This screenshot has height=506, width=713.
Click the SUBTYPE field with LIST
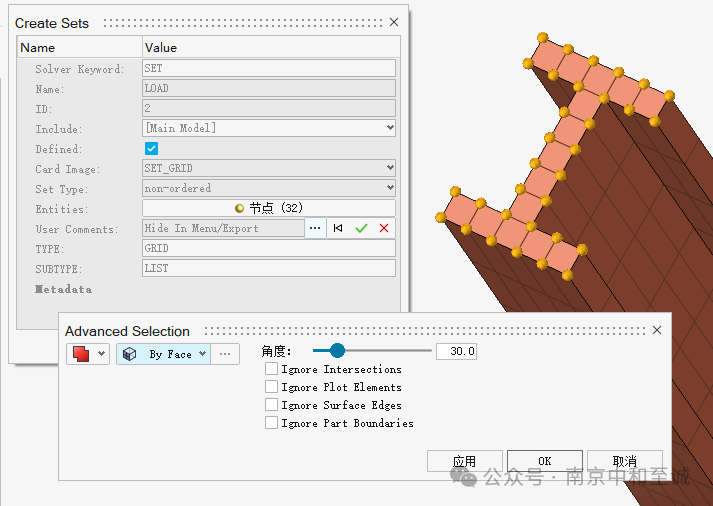tap(269, 268)
